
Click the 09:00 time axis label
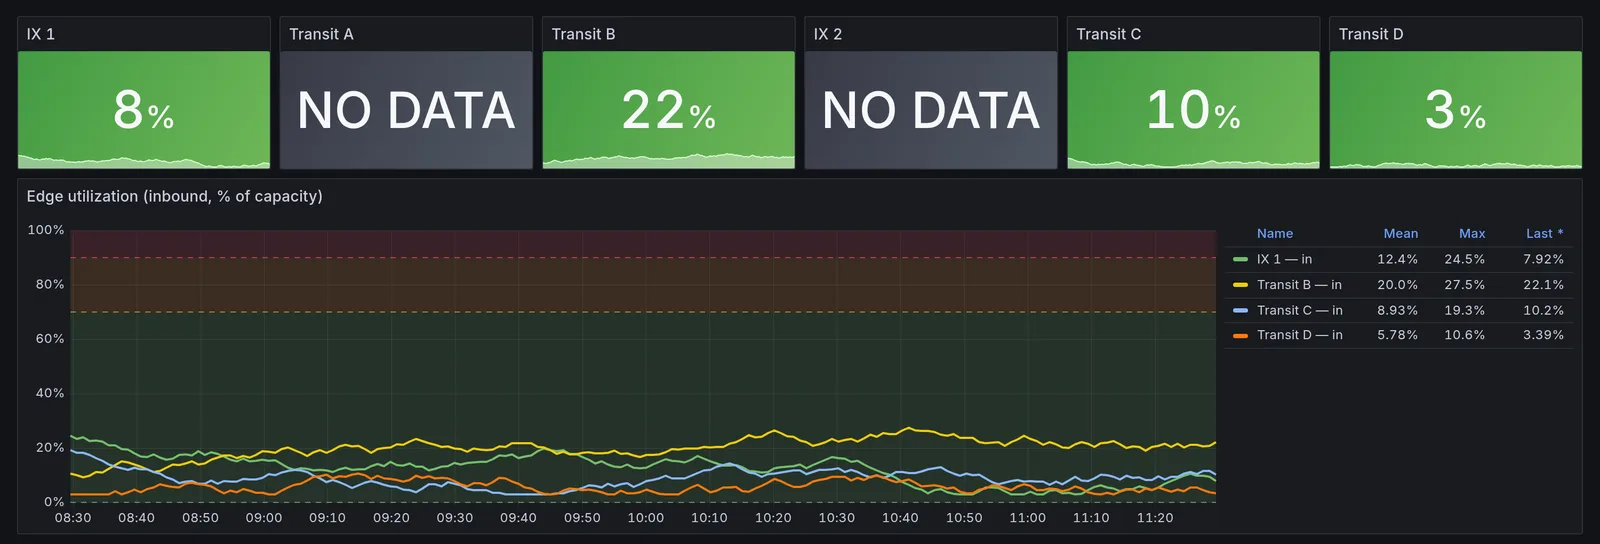[264, 518]
